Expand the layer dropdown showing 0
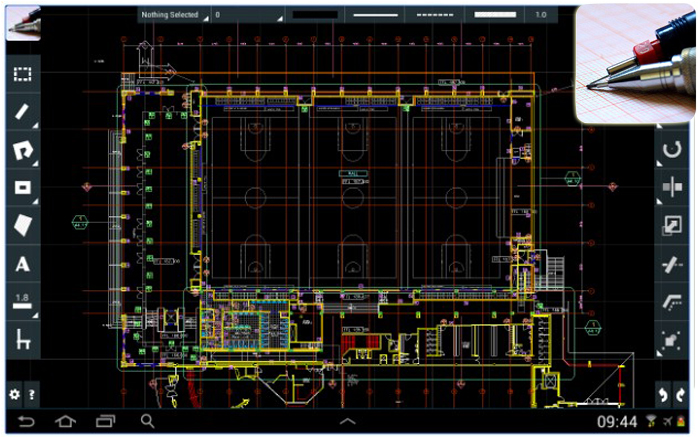The height and width of the screenshot is (437, 700). [247, 16]
